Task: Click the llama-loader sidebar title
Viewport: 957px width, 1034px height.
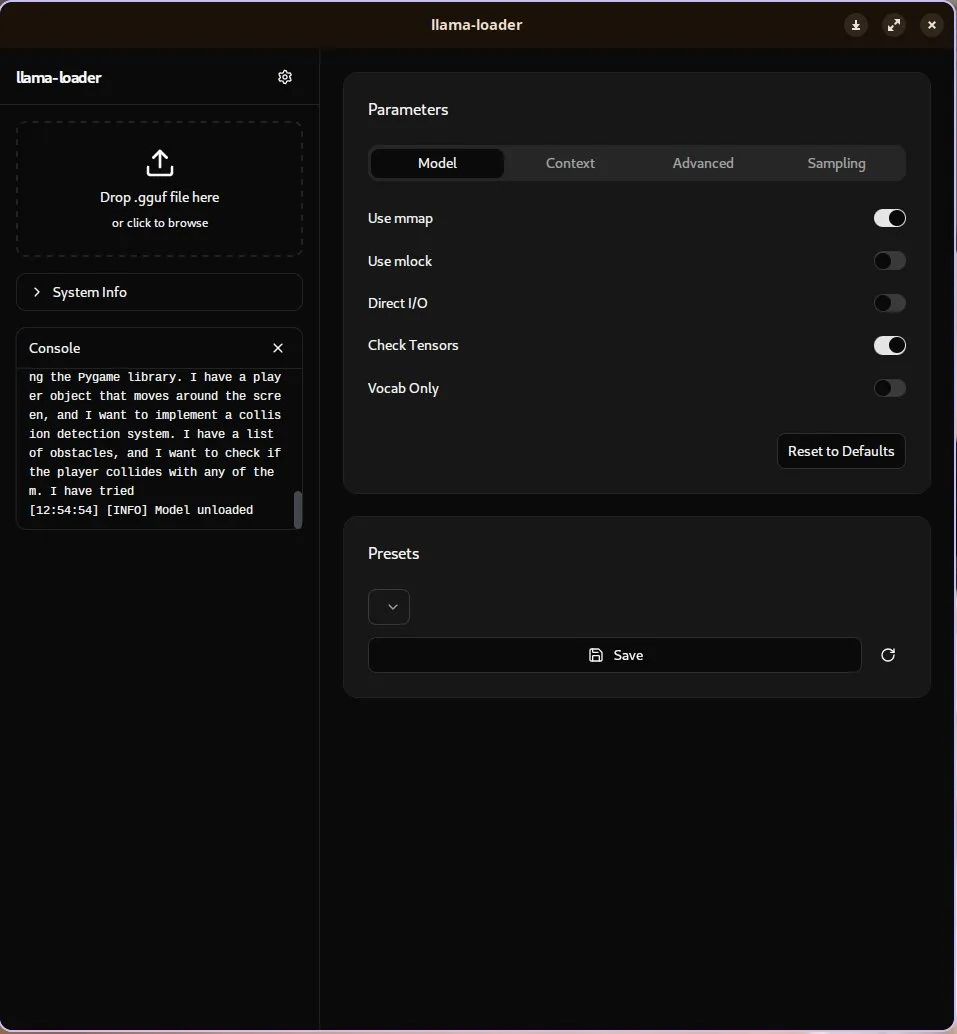Action: click(x=59, y=77)
